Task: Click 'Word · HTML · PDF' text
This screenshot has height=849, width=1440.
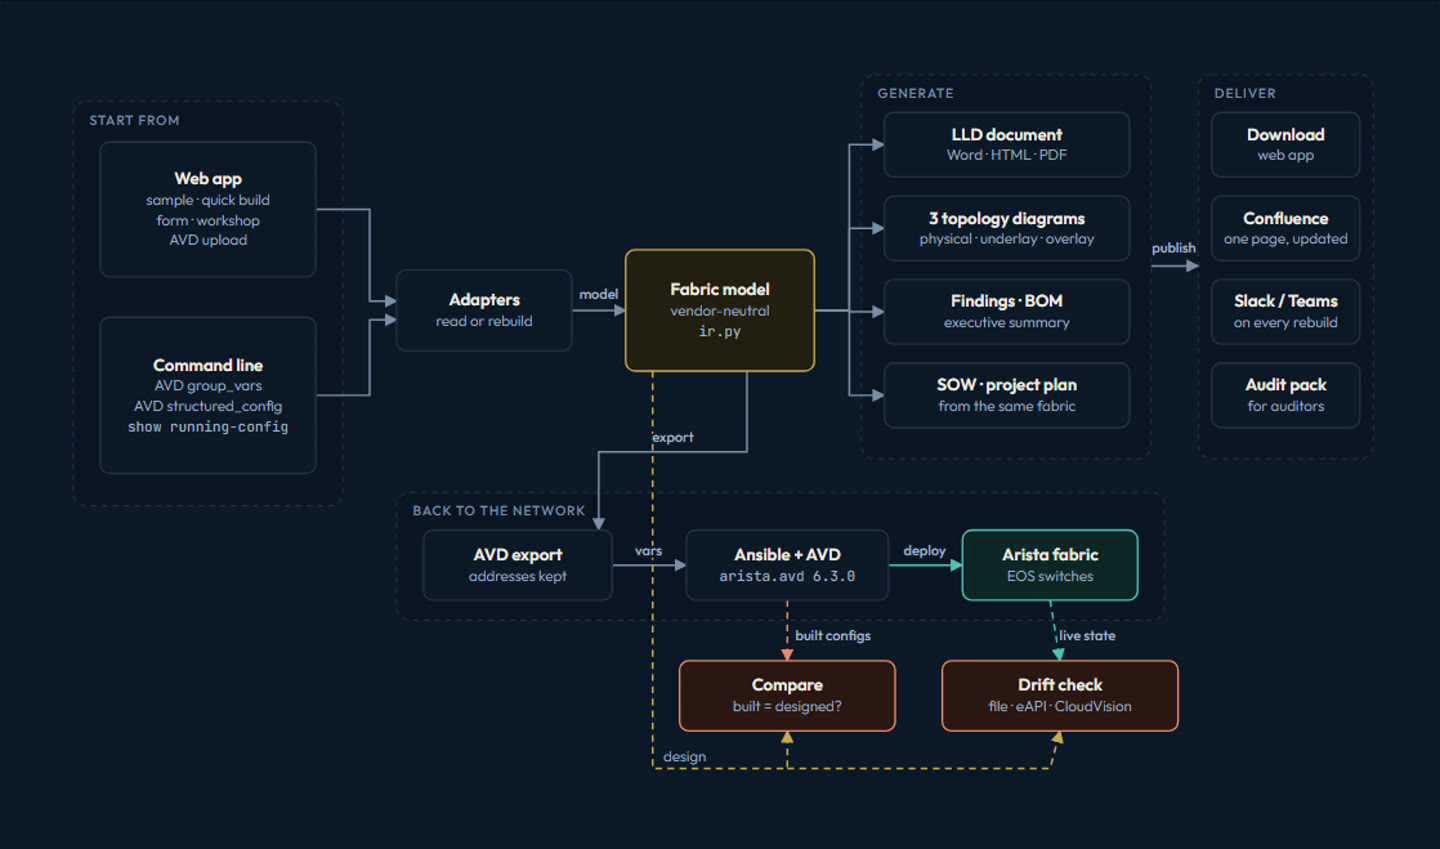Action: (x=1007, y=155)
